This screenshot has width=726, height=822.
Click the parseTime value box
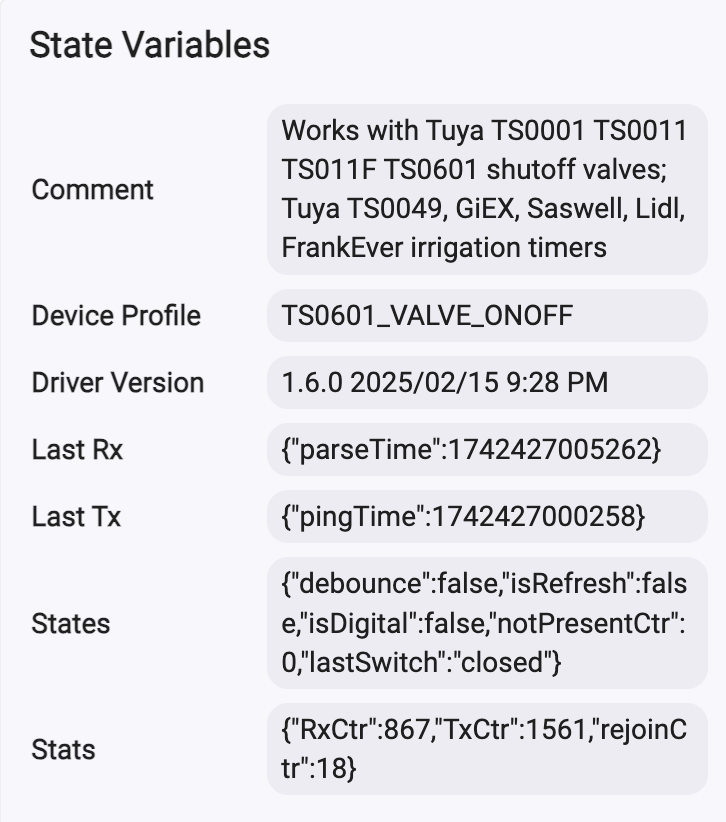pyautogui.click(x=487, y=450)
